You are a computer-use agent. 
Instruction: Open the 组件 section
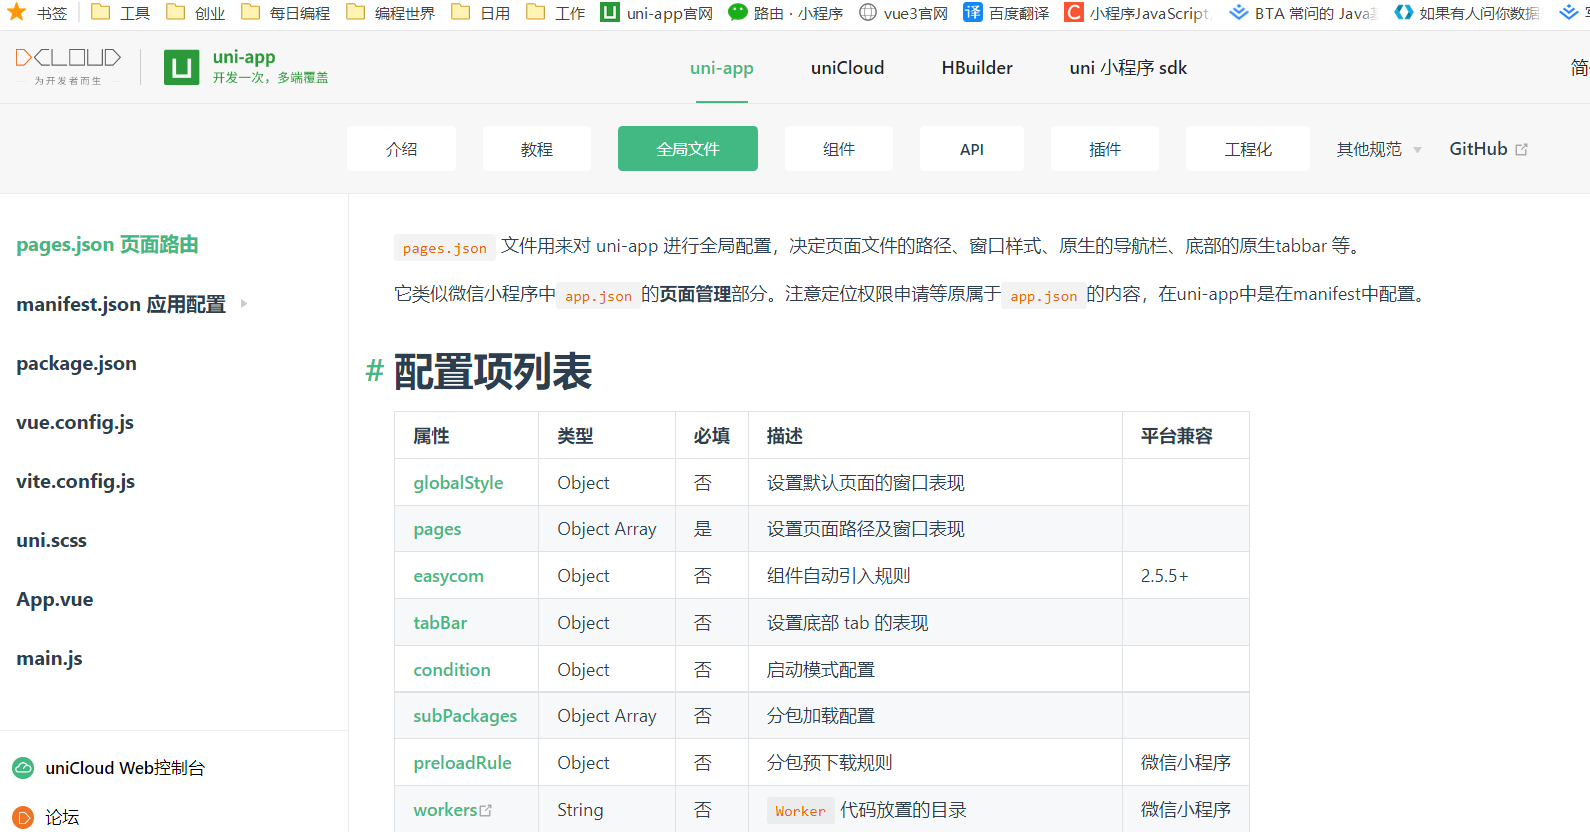[x=839, y=149]
